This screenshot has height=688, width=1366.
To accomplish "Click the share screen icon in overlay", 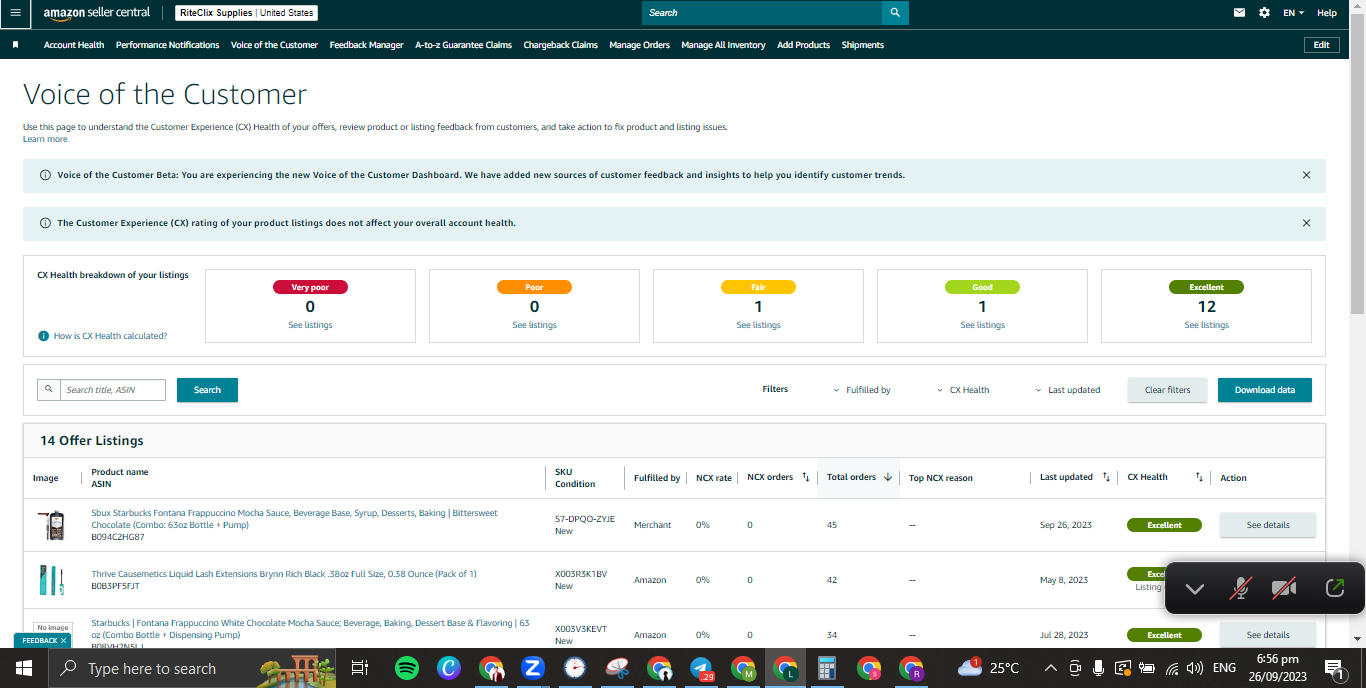I will coord(1334,588).
